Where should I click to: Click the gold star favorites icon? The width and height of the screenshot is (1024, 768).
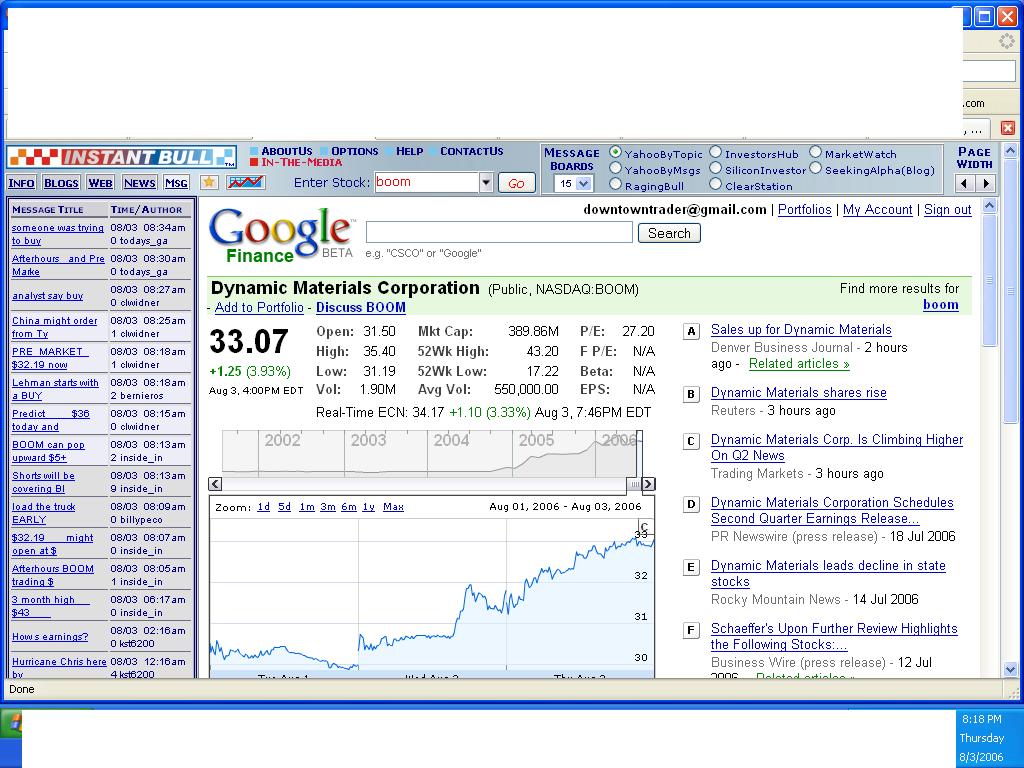tap(209, 182)
